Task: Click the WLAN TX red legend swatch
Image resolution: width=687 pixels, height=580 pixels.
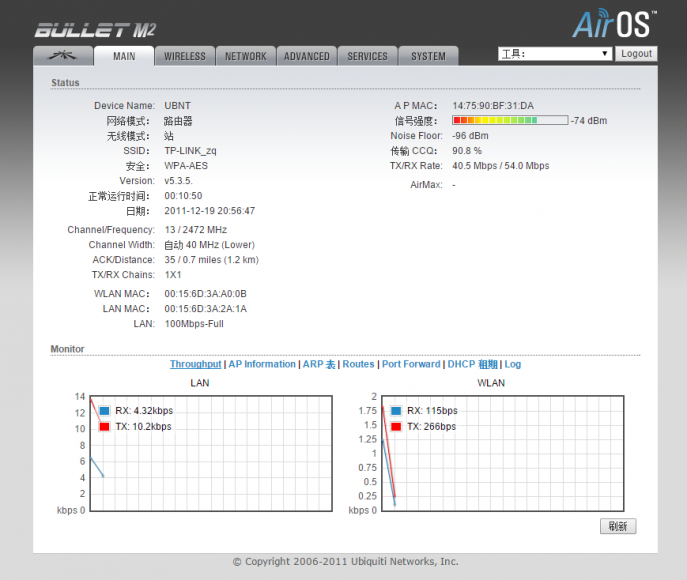Action: point(396,426)
